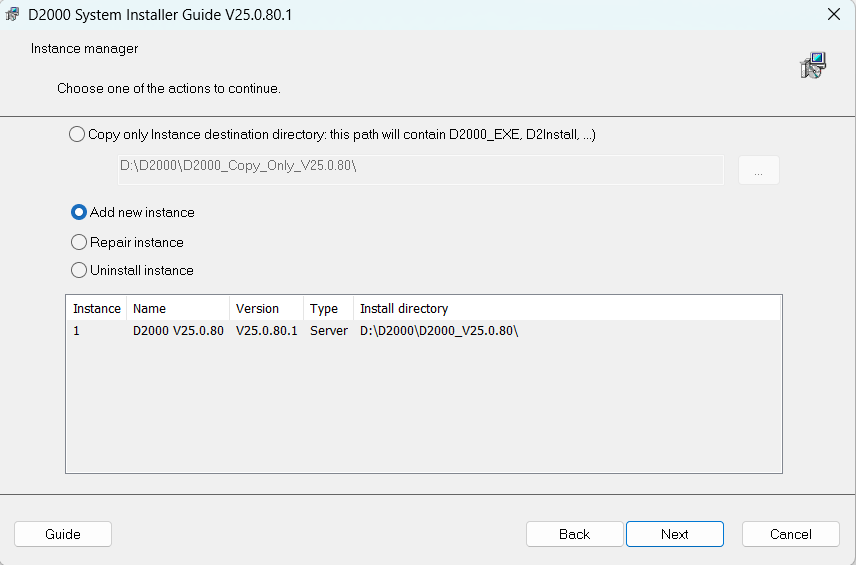This screenshot has width=856, height=565.
Task: Close the D2000 System Installer window
Action: 833,14
